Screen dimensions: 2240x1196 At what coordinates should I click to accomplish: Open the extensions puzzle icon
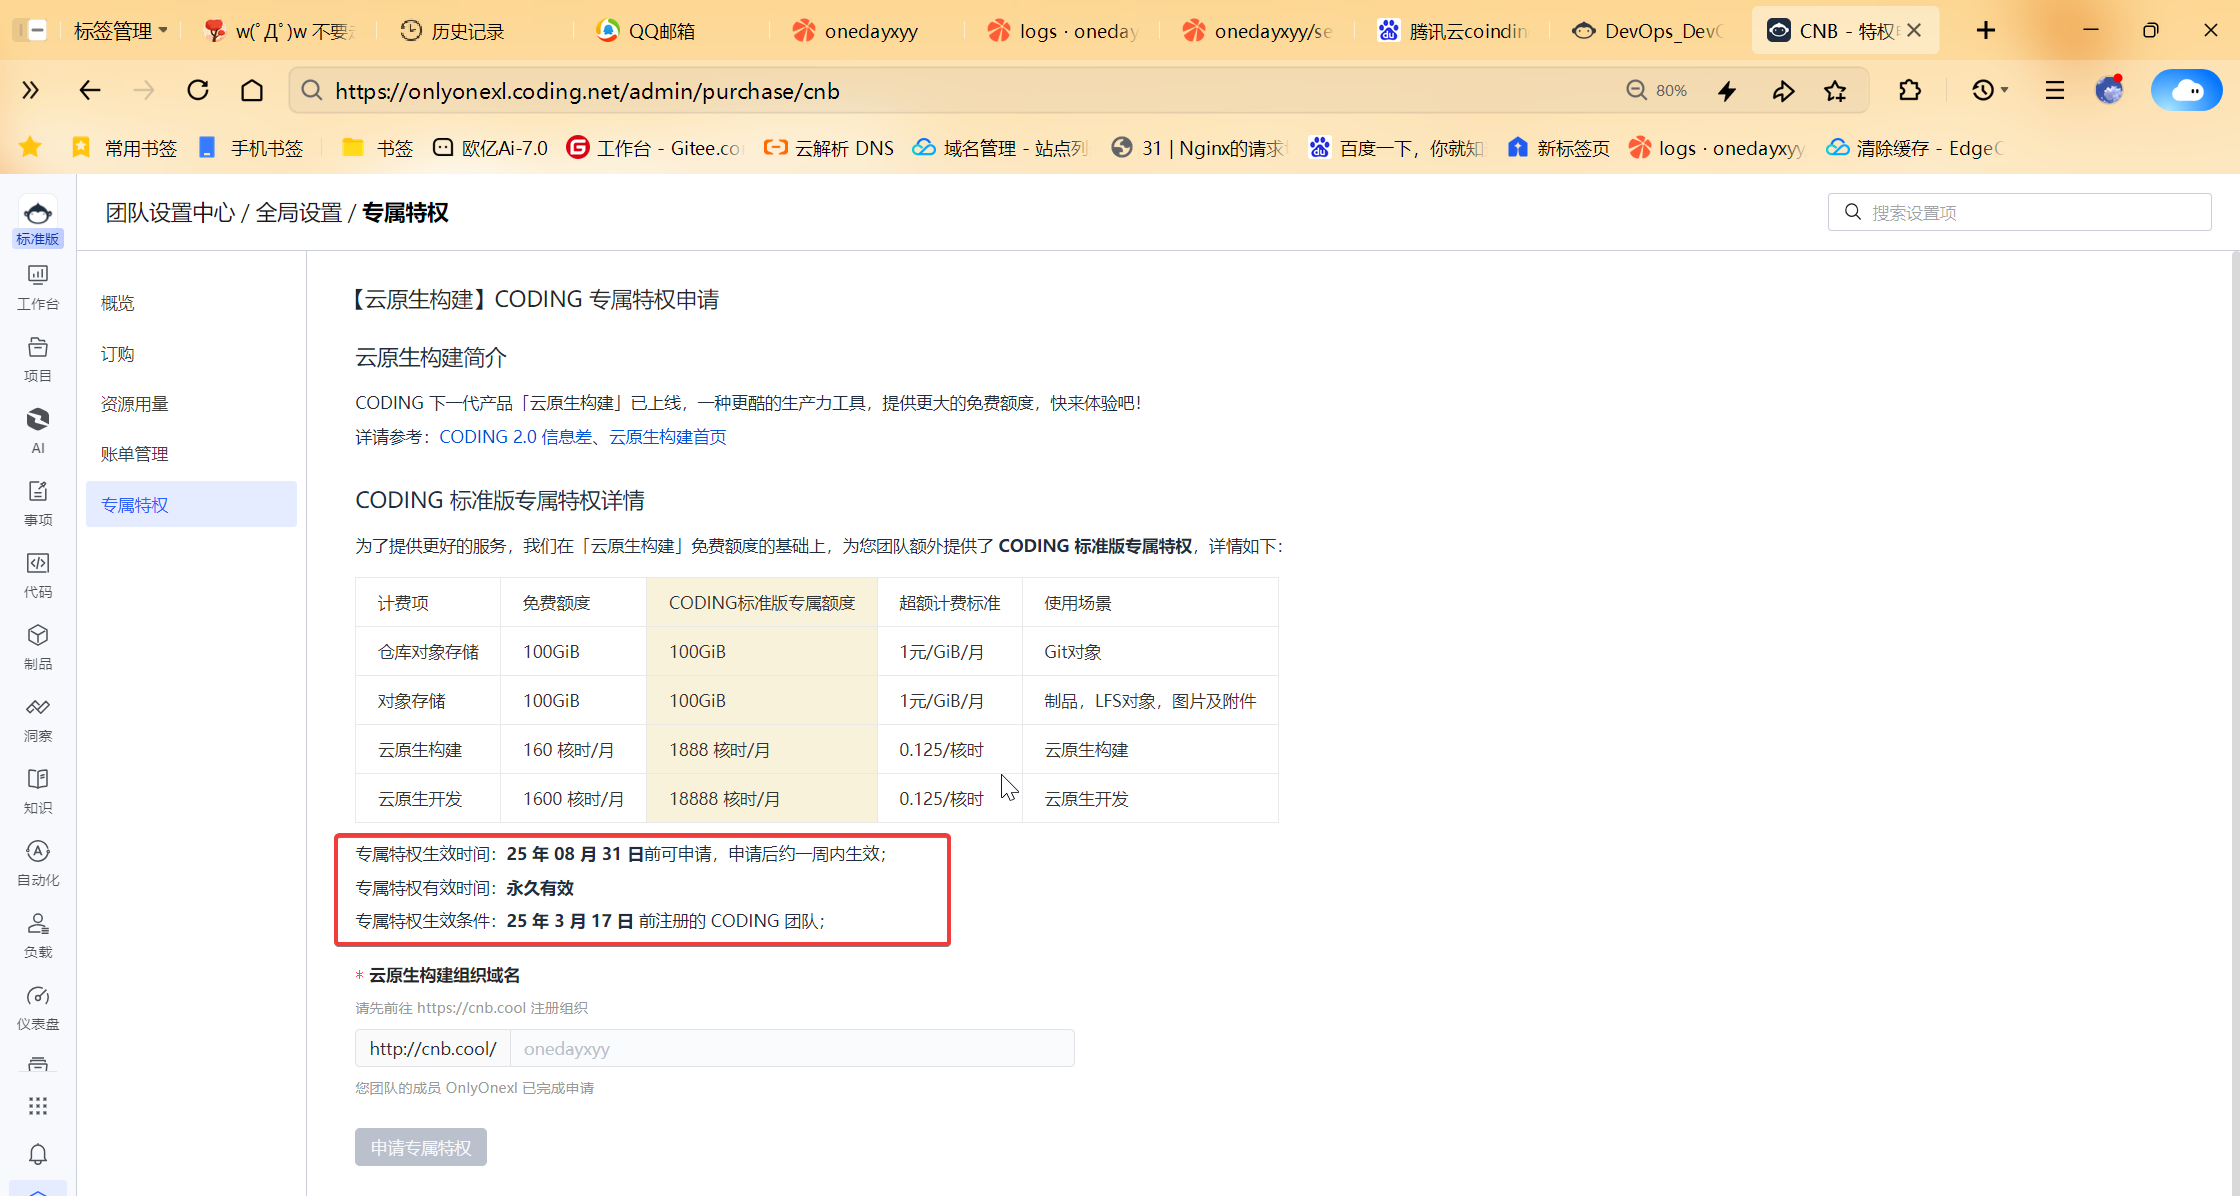1910,91
